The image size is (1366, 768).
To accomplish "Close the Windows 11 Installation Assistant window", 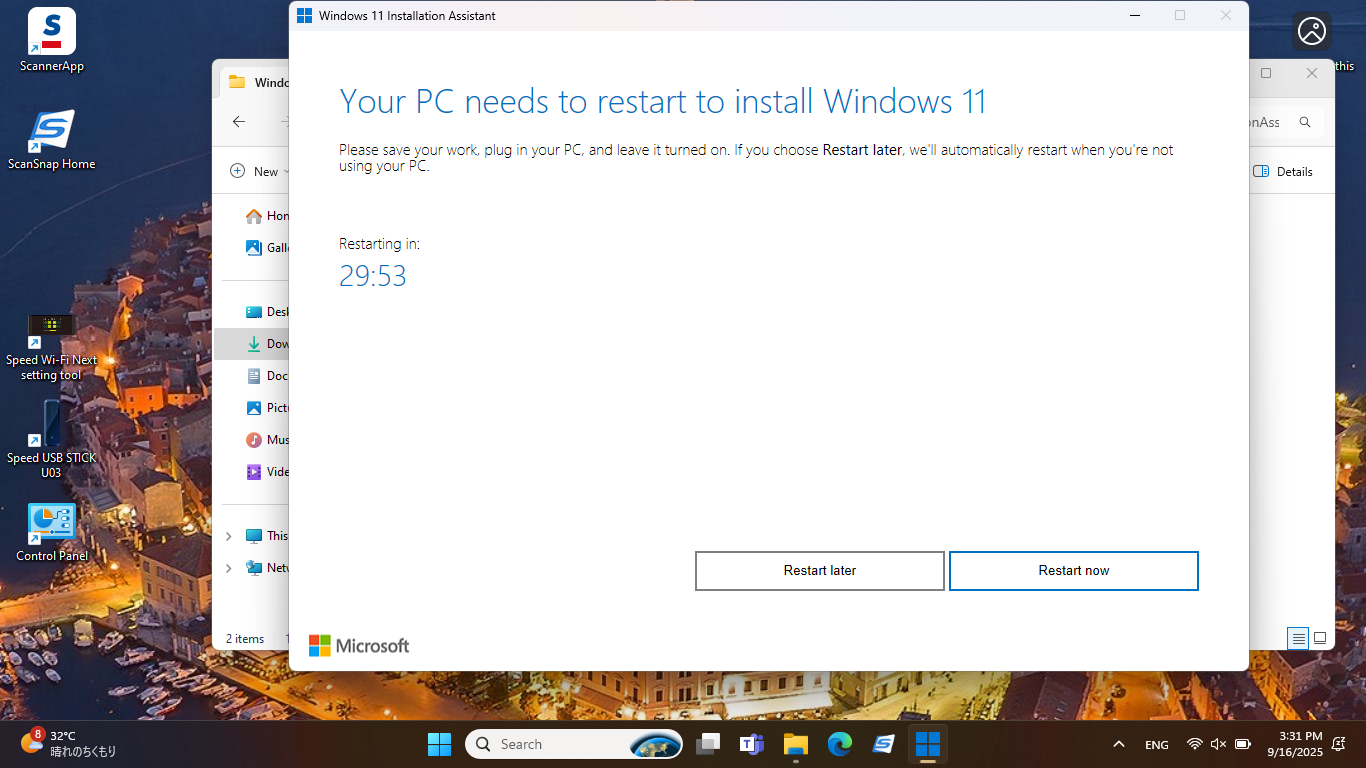I will pyautogui.click(x=1226, y=15).
